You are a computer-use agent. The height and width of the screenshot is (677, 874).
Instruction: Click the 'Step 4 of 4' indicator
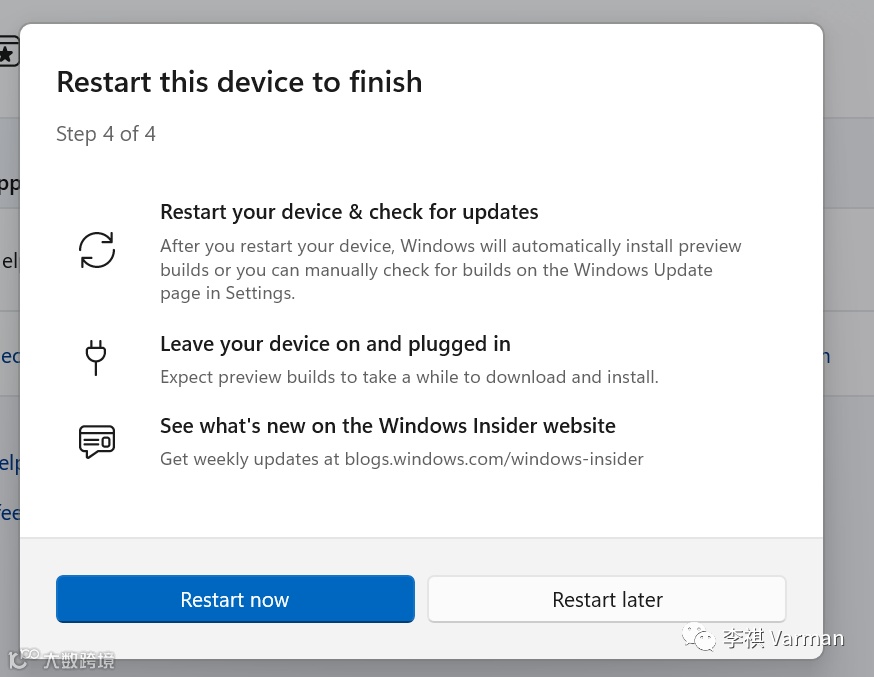pyautogui.click(x=106, y=134)
